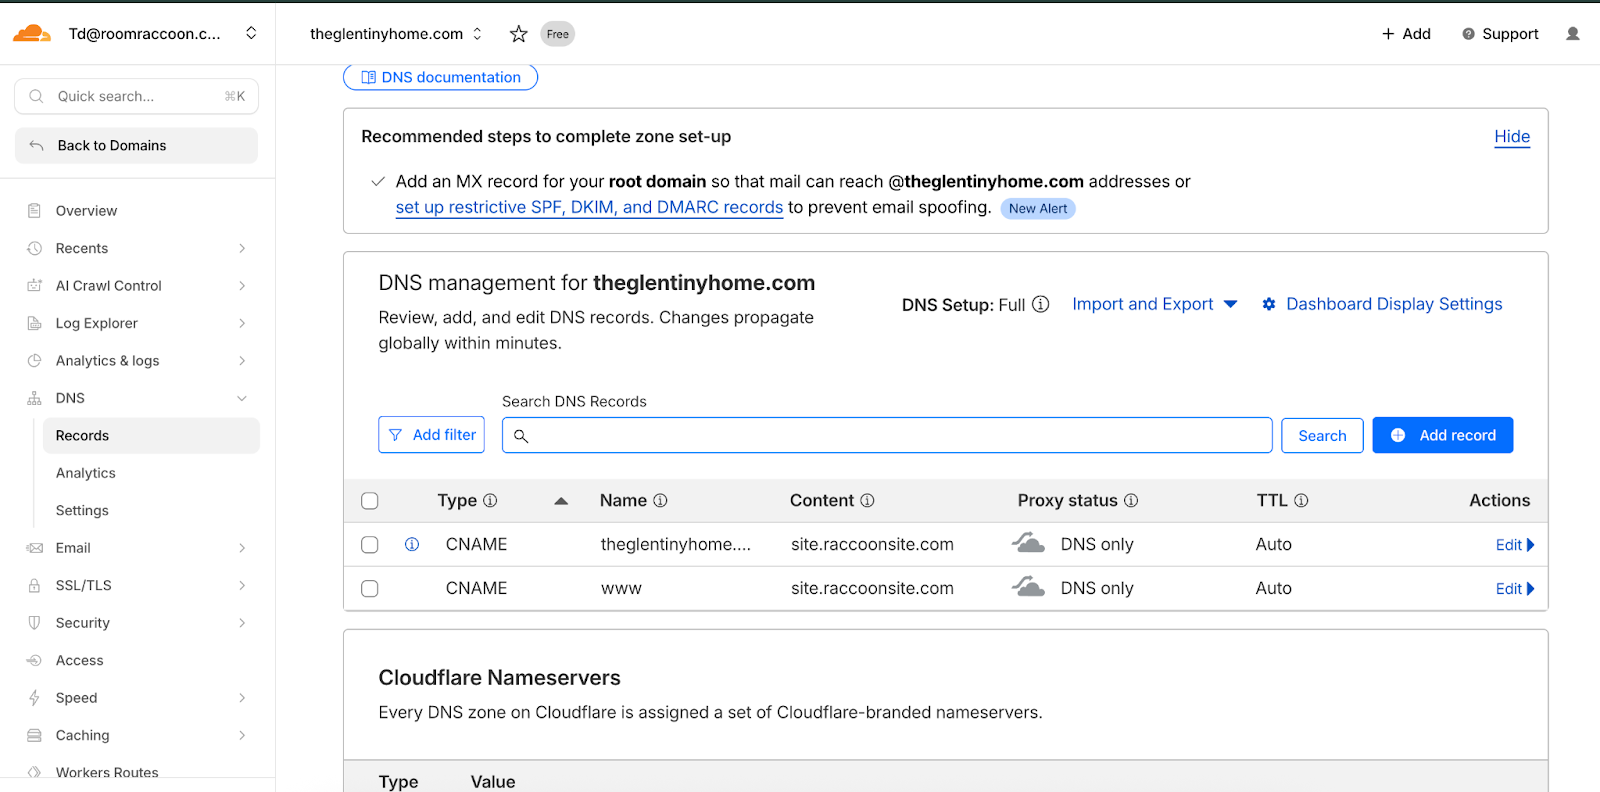
Task: Check the theglentinyhome CNAME record checkbox
Action: pyautogui.click(x=370, y=545)
